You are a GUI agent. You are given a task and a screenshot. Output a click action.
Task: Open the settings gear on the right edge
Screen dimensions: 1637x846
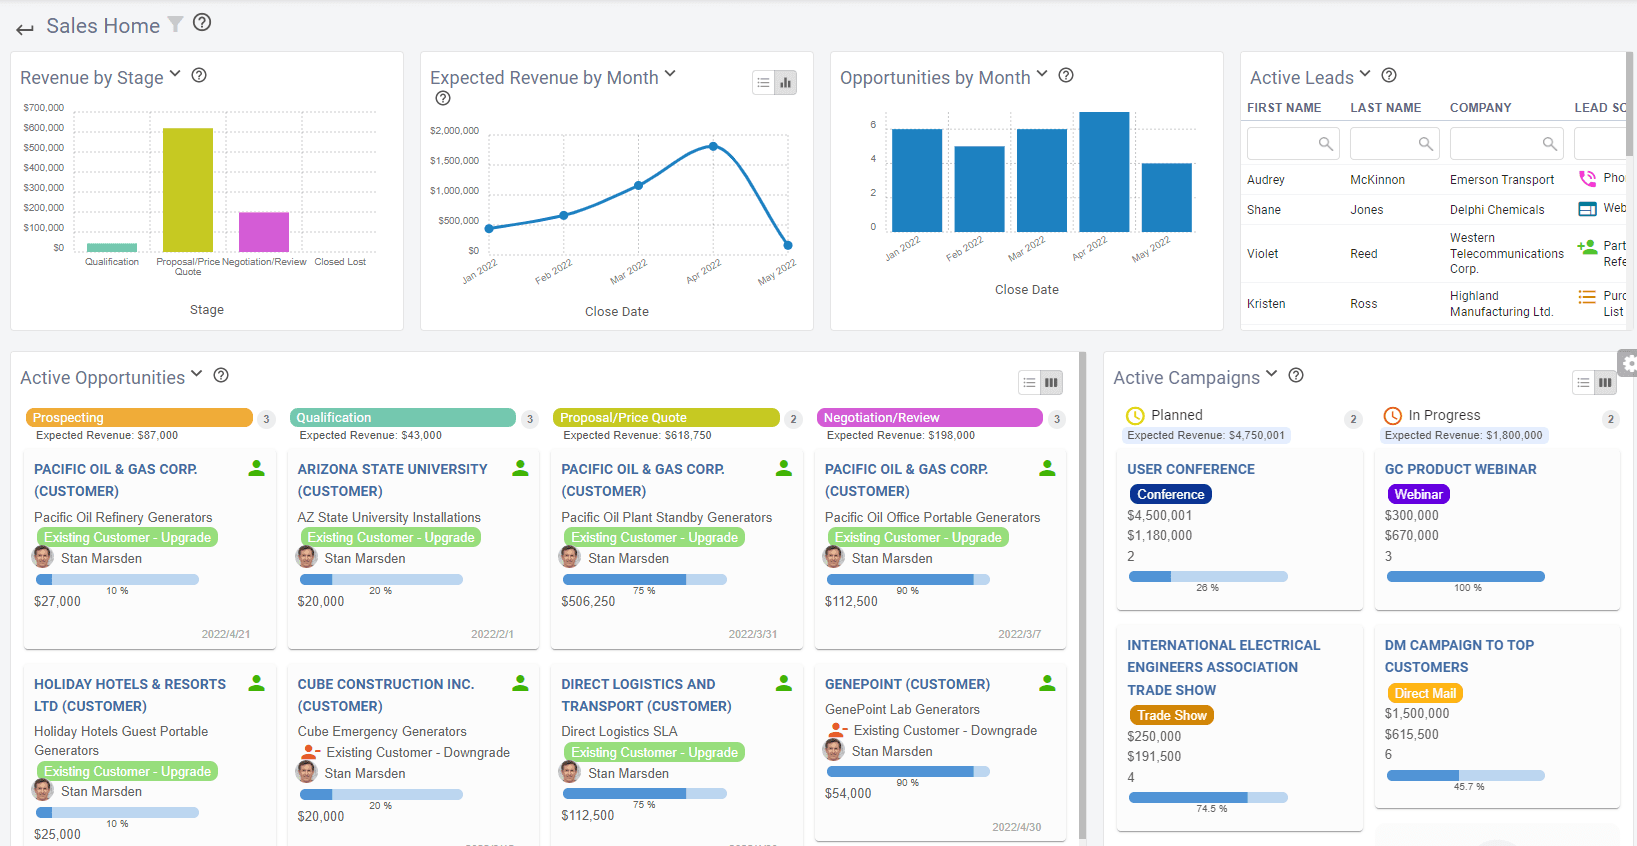1628,364
